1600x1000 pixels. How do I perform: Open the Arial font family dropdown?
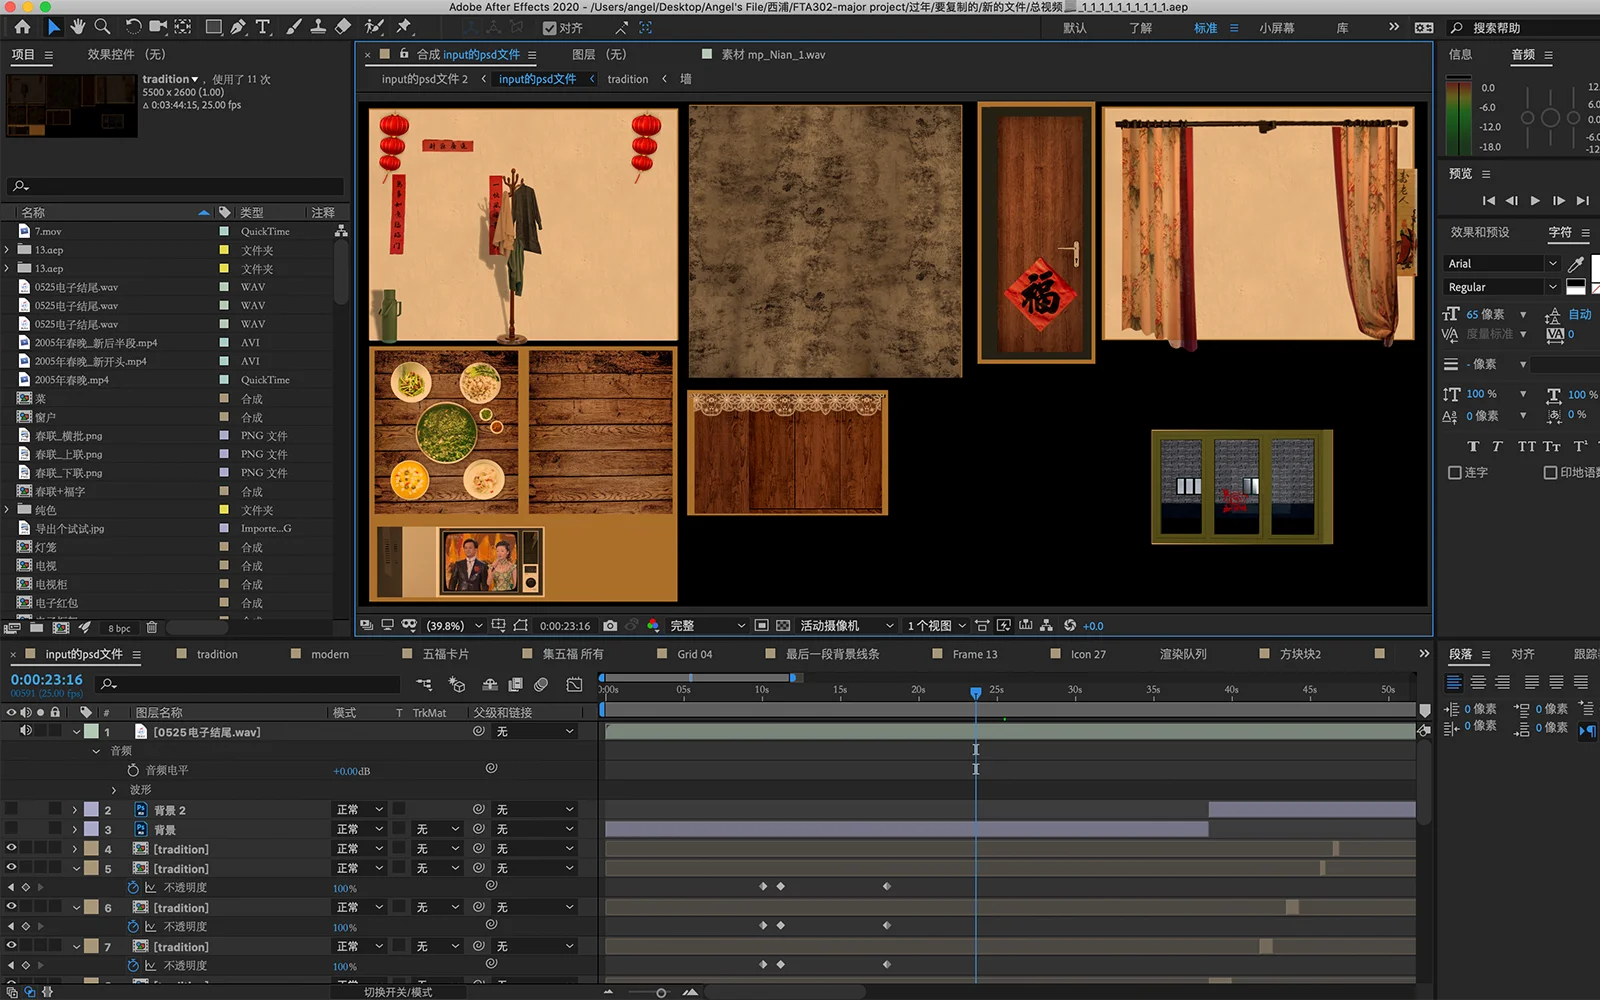tap(1501, 263)
